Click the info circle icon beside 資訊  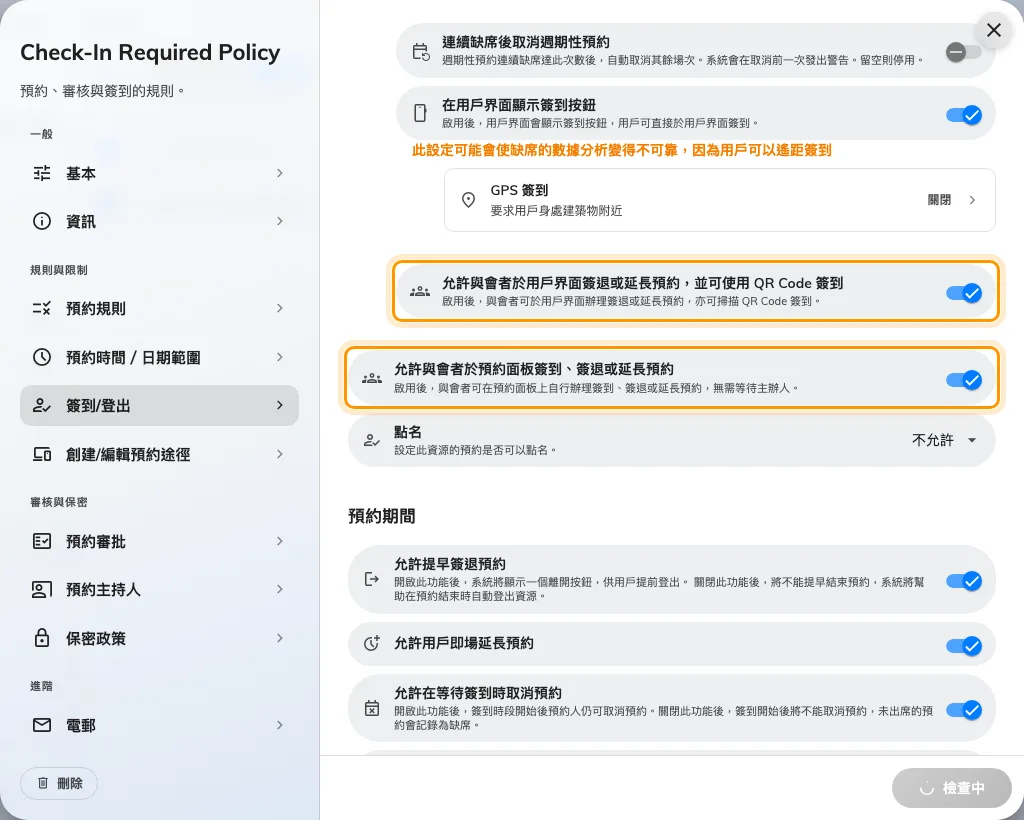(42, 221)
